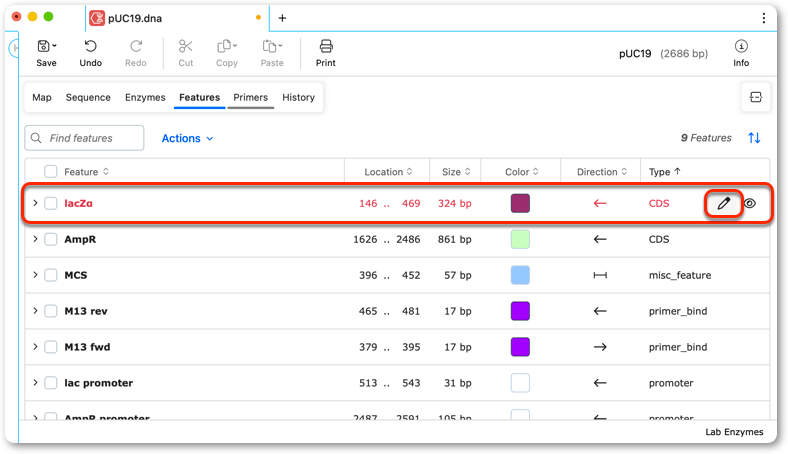788x454 pixels.
Task: Click the M13 rev purple color swatch
Action: tap(520, 311)
